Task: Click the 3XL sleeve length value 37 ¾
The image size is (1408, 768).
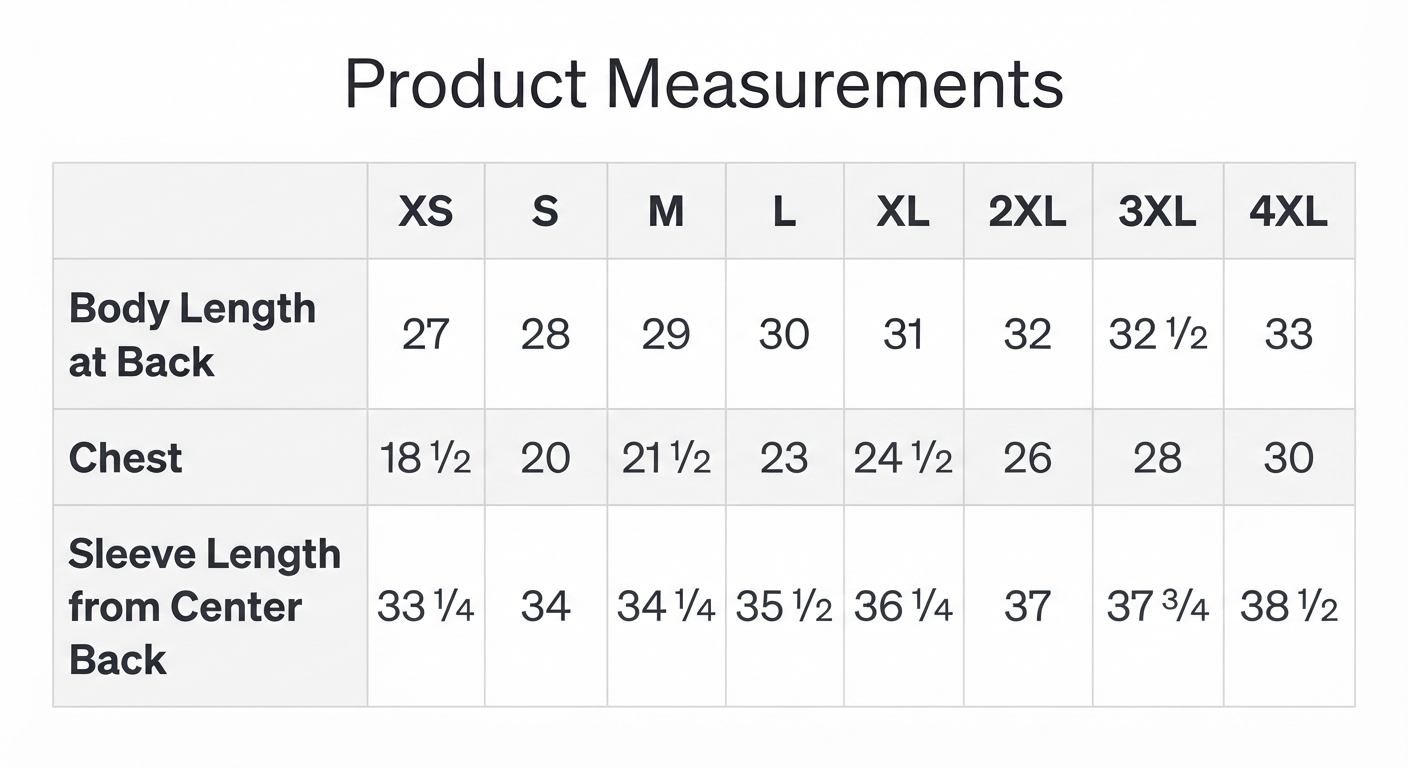Action: tap(1157, 606)
